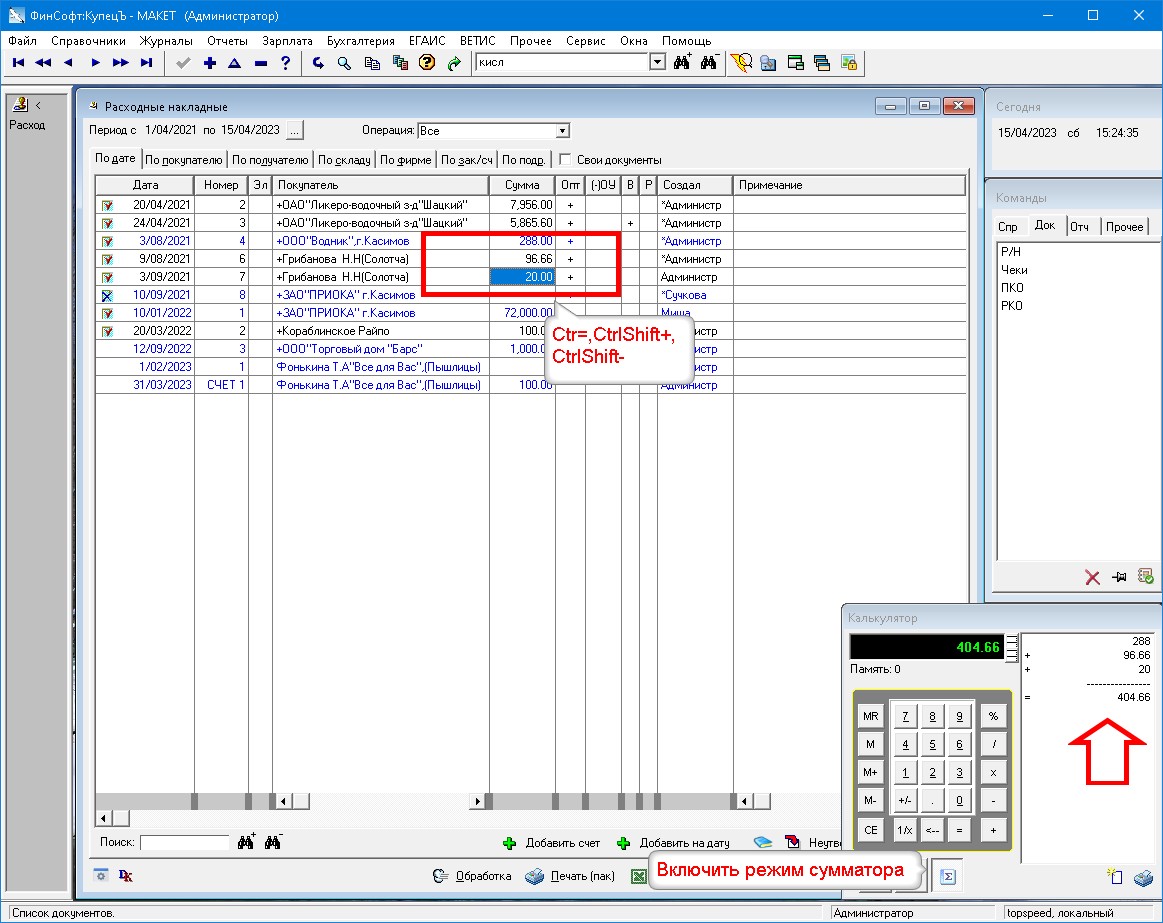Click the Печать (пак) button

(x=571, y=876)
